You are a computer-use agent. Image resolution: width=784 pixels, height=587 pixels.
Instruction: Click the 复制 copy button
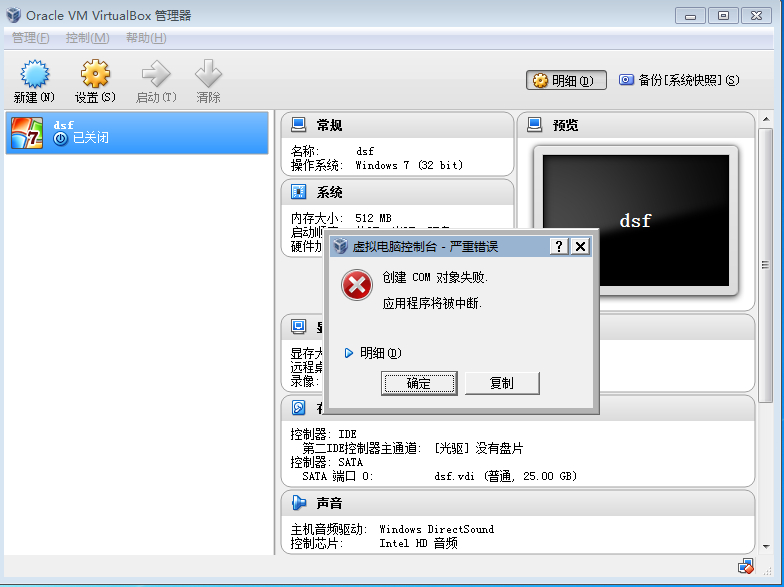[x=502, y=384]
